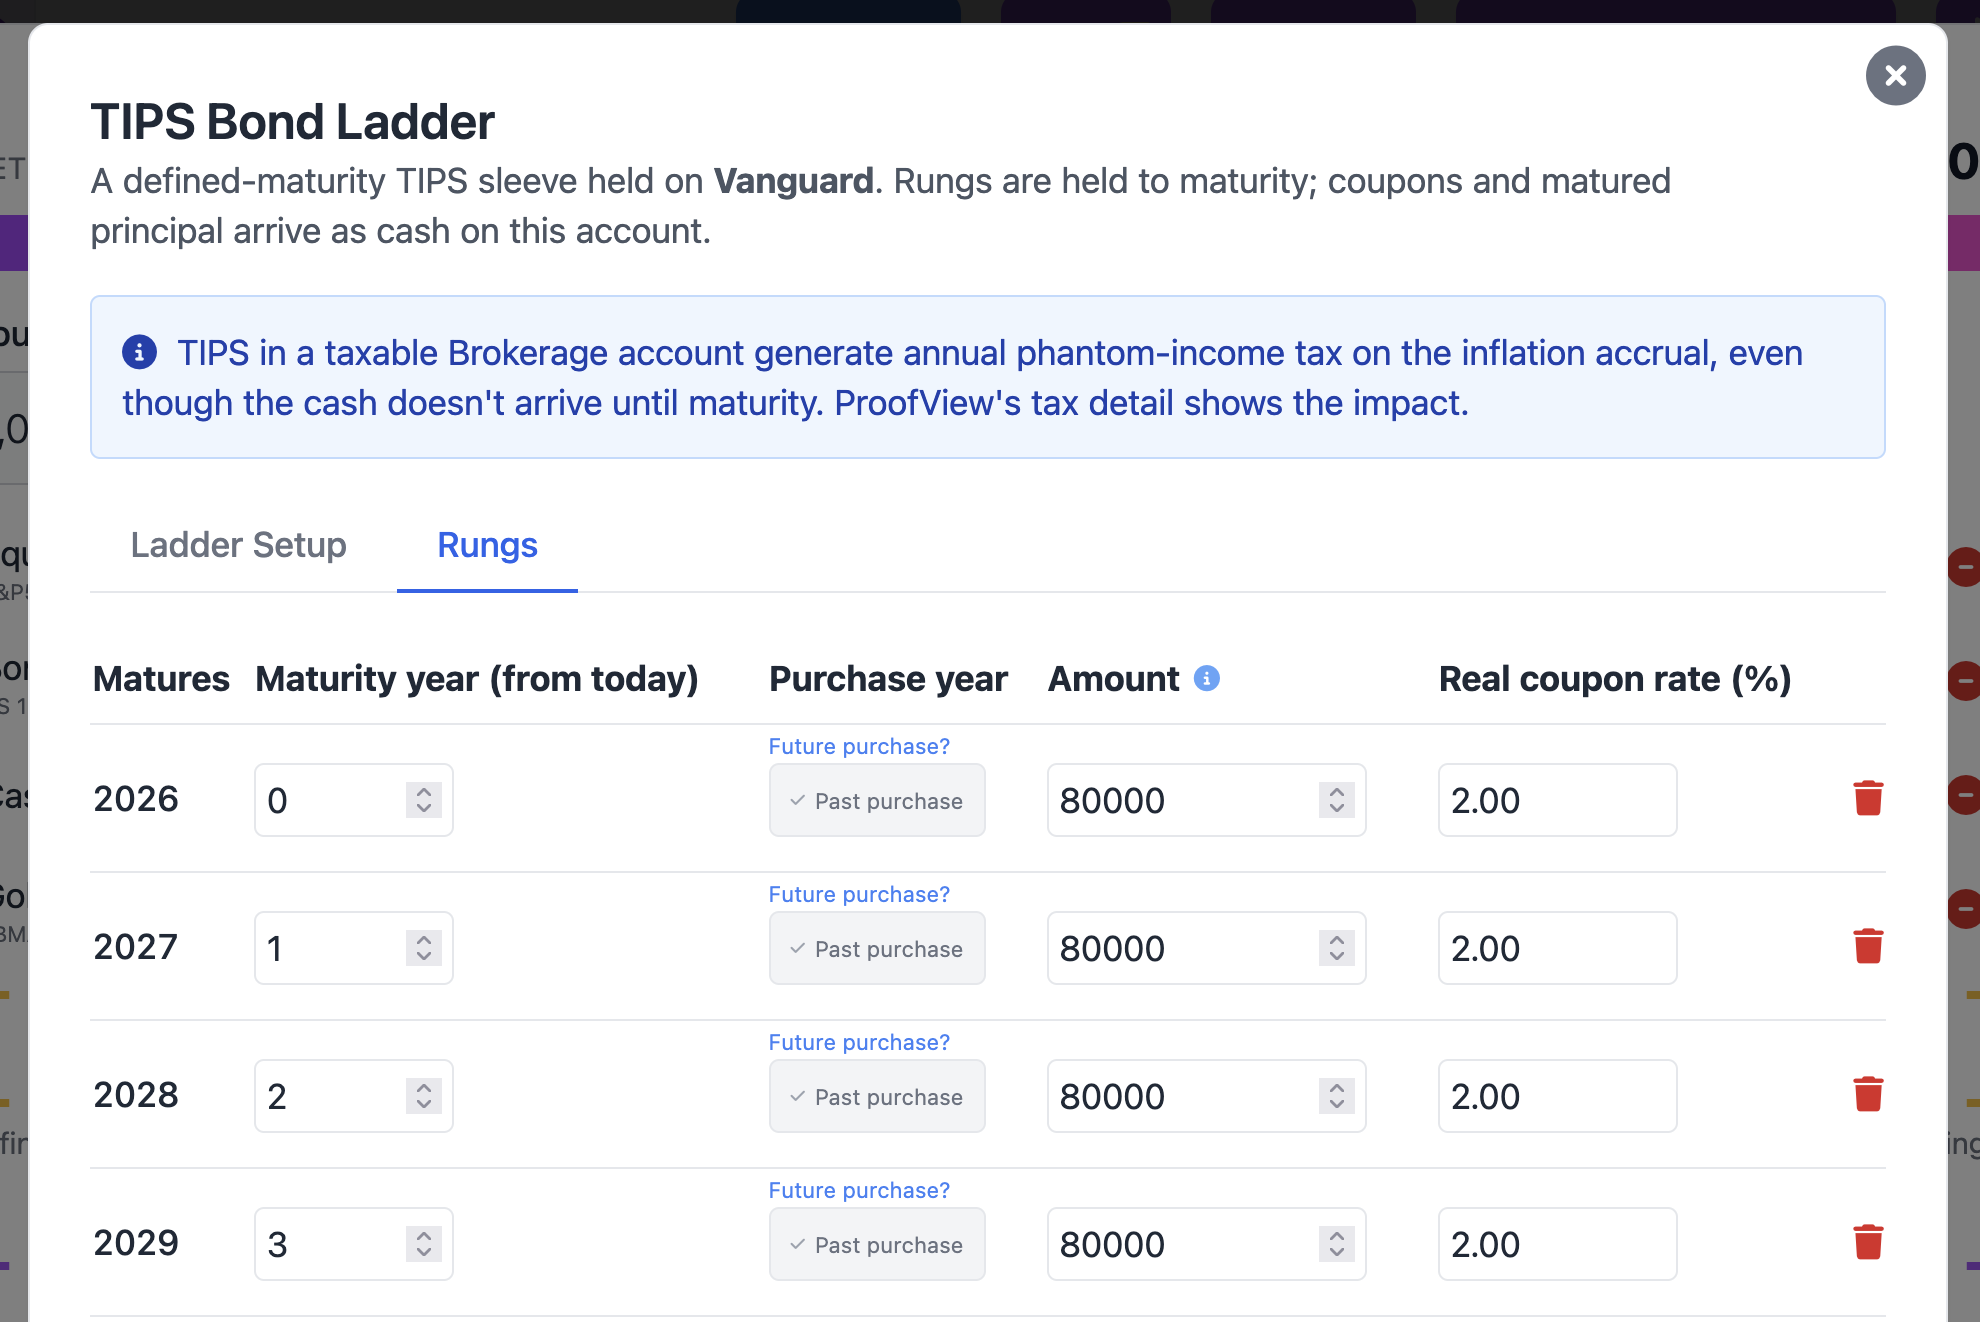
Task: Click Future purchase? link for 2027 rung
Action: [x=859, y=894]
